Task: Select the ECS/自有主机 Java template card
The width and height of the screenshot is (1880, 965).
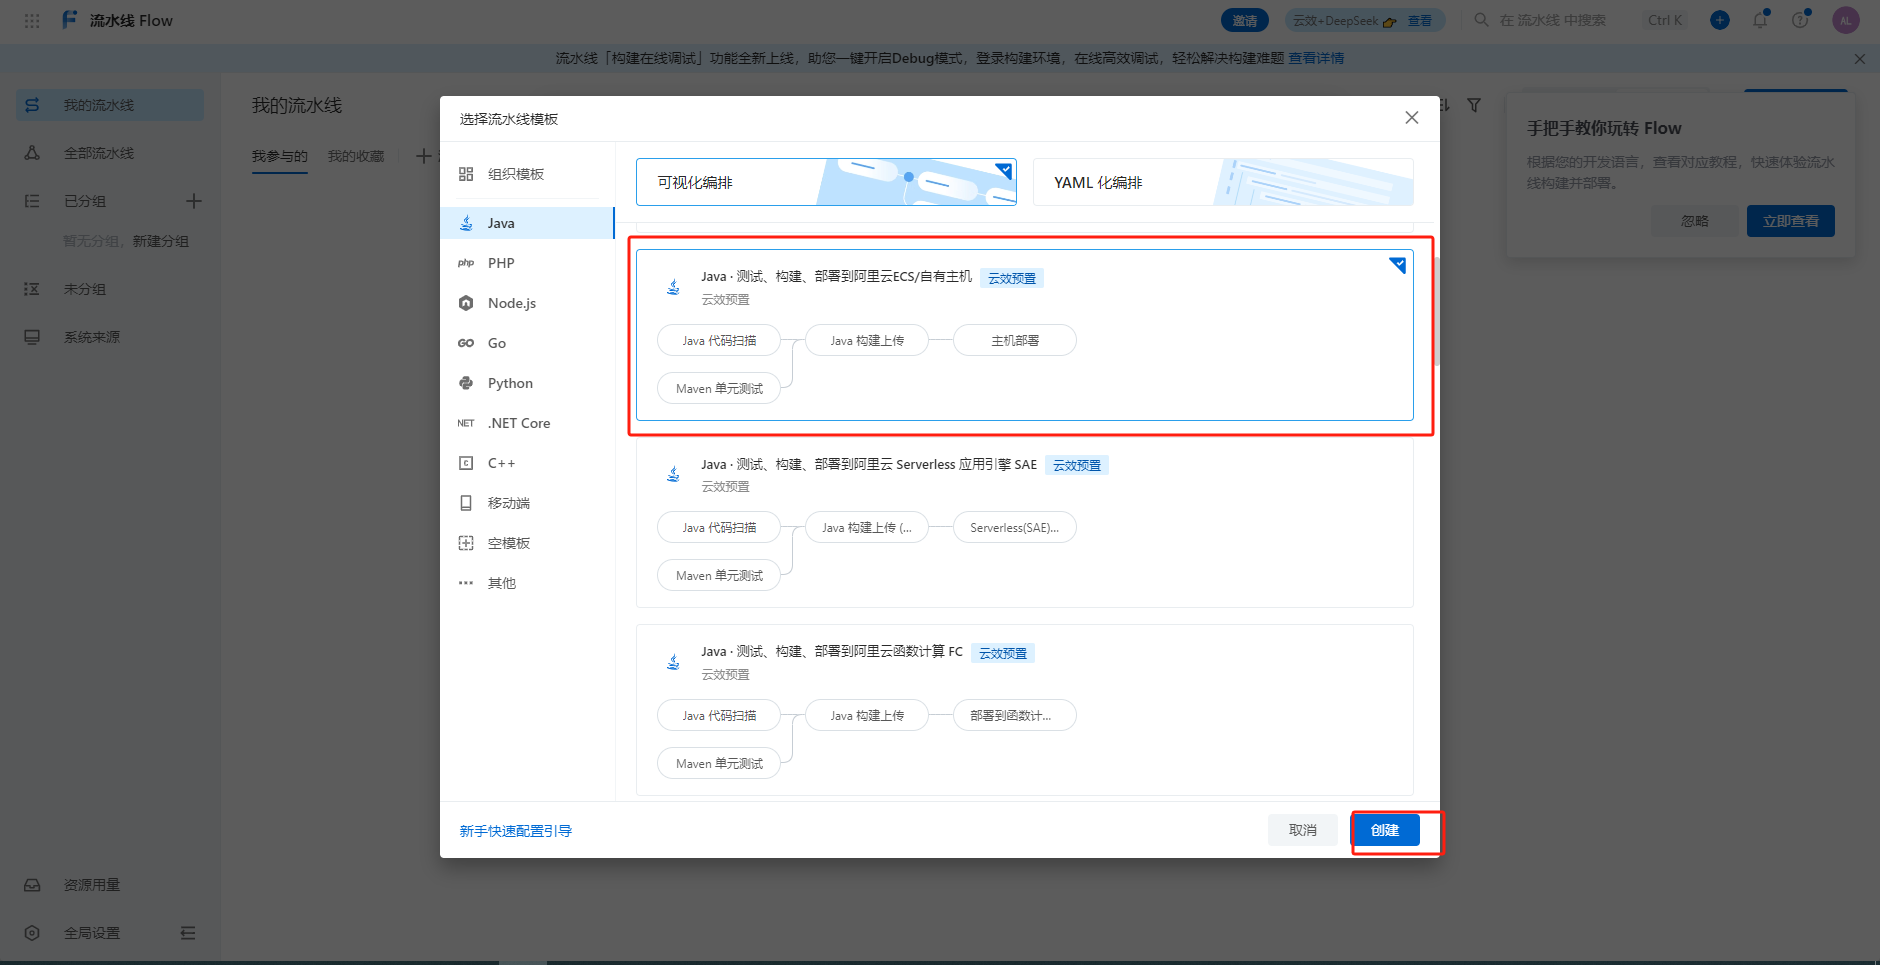Action: tap(1025, 335)
